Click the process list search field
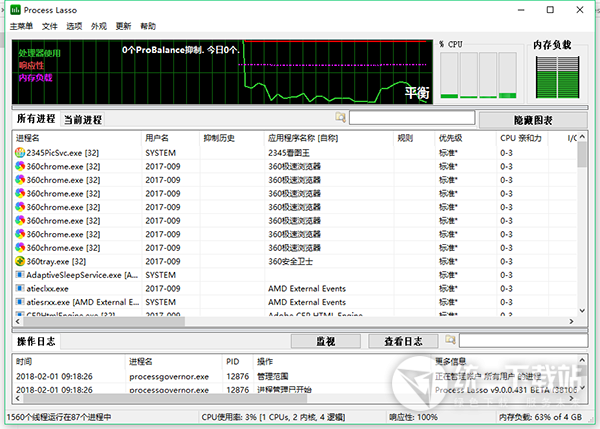Screen dimensions: 600x429 tap(410, 118)
